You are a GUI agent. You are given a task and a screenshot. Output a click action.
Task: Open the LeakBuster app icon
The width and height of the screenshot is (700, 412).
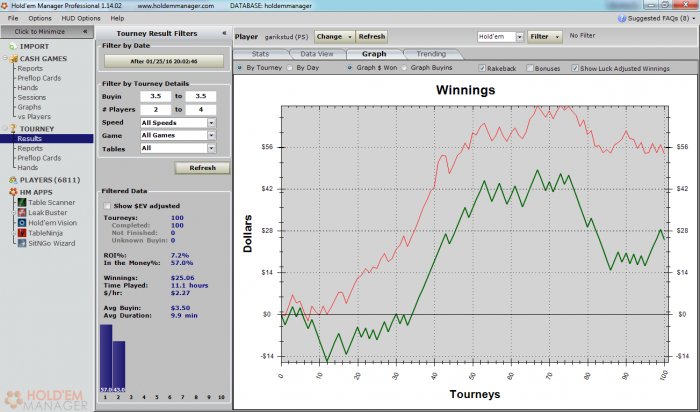pos(22,212)
